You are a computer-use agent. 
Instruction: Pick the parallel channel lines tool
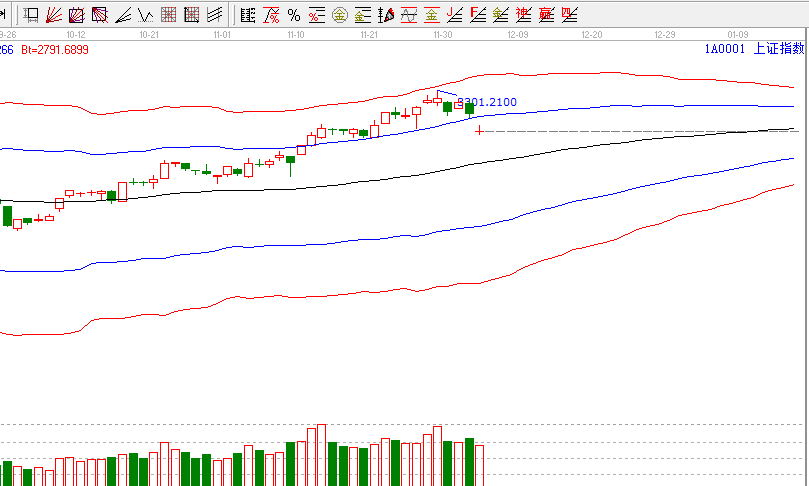pos(215,15)
